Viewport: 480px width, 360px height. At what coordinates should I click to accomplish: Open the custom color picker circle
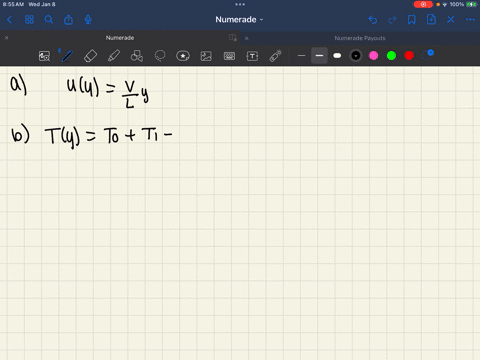[x=427, y=55]
